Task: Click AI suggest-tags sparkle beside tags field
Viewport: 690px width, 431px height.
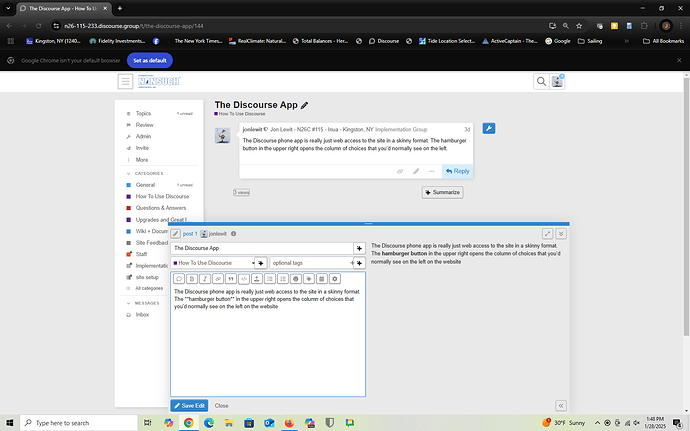Action: (x=360, y=263)
